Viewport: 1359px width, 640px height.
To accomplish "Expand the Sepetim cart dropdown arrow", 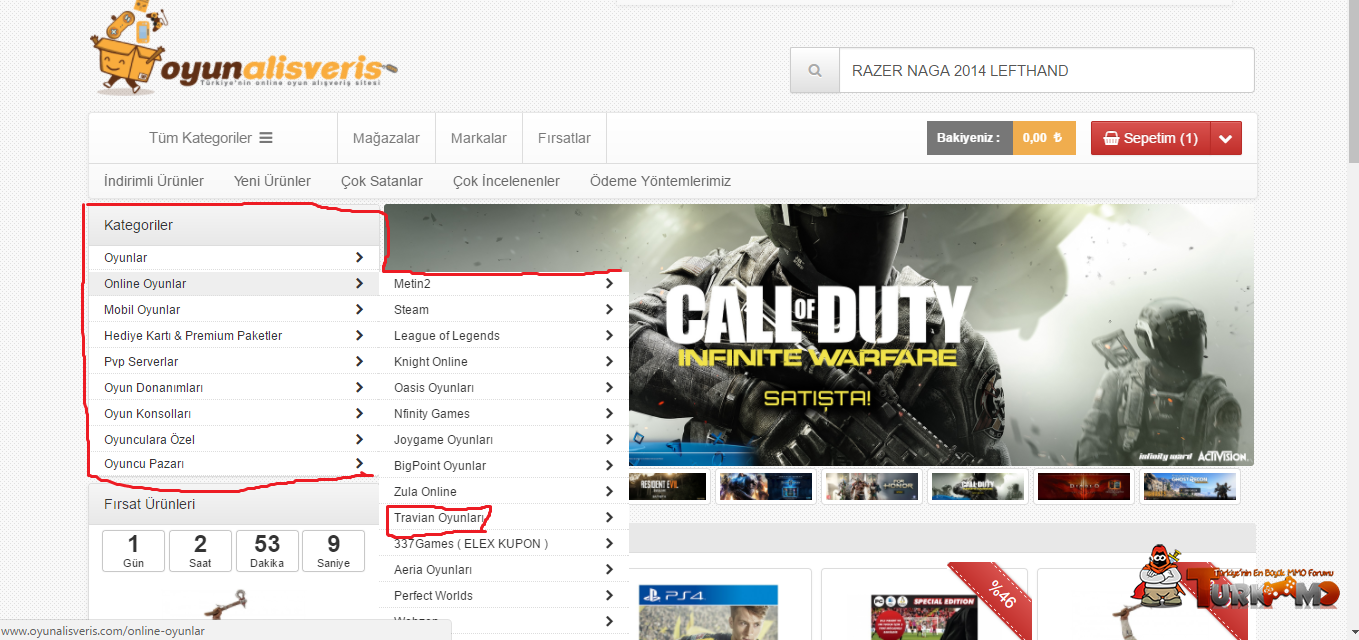I will coord(1226,138).
